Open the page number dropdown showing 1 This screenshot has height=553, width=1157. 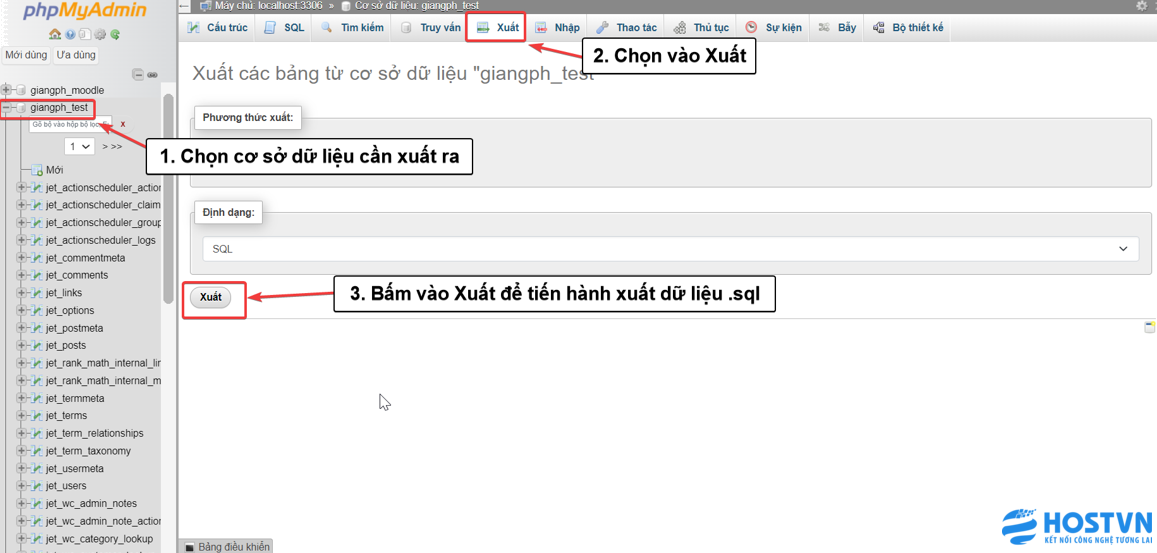80,146
